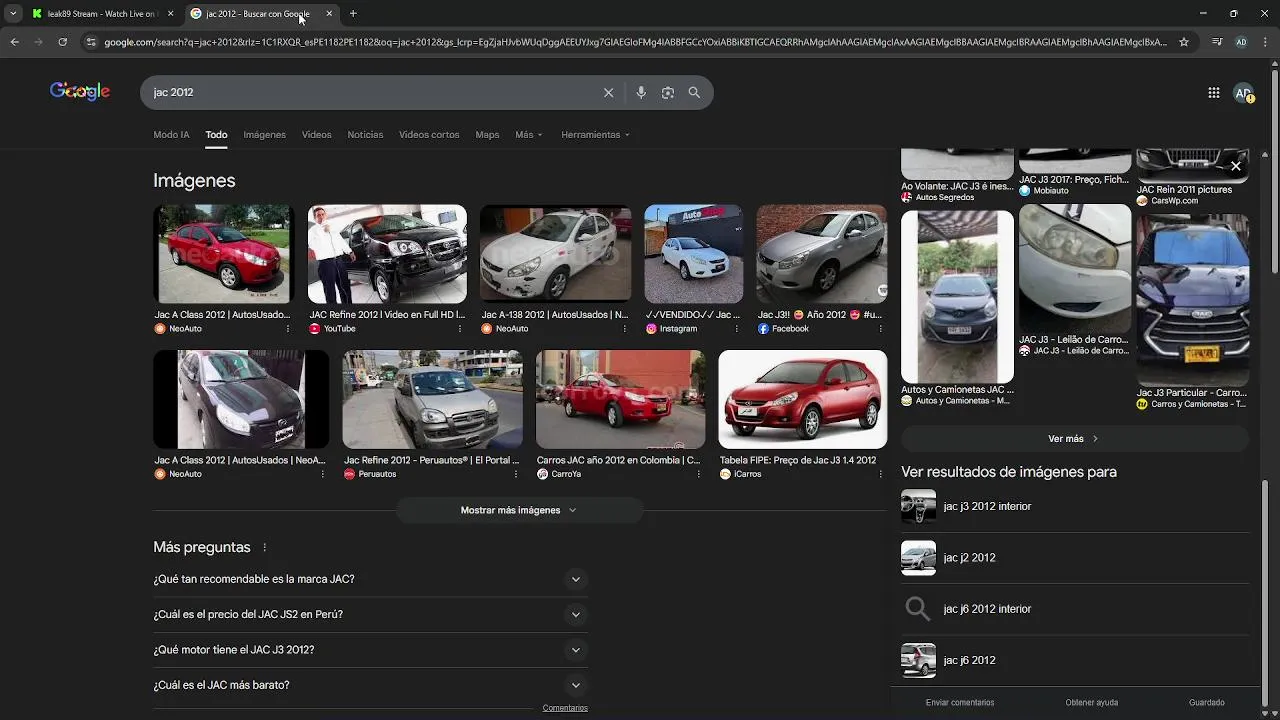Open the red Jac A Class 2012 thumbnail
Screen dimensions: 1280x720
tap(222, 254)
